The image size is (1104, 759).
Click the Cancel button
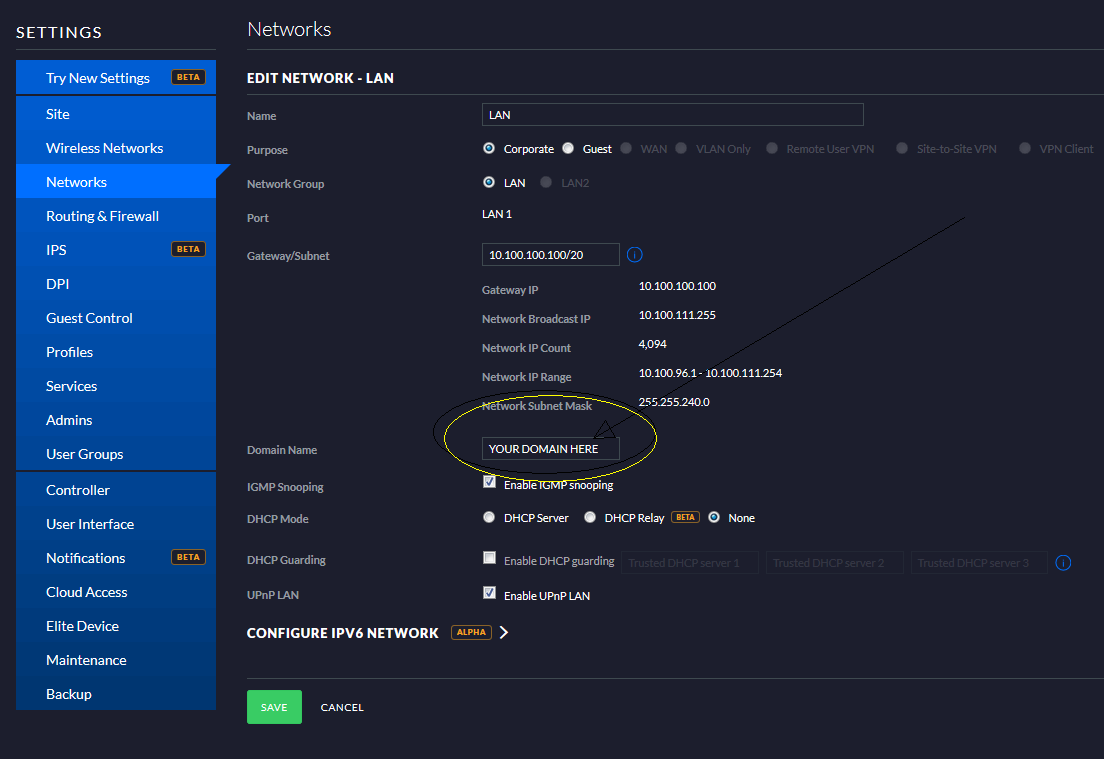342,707
